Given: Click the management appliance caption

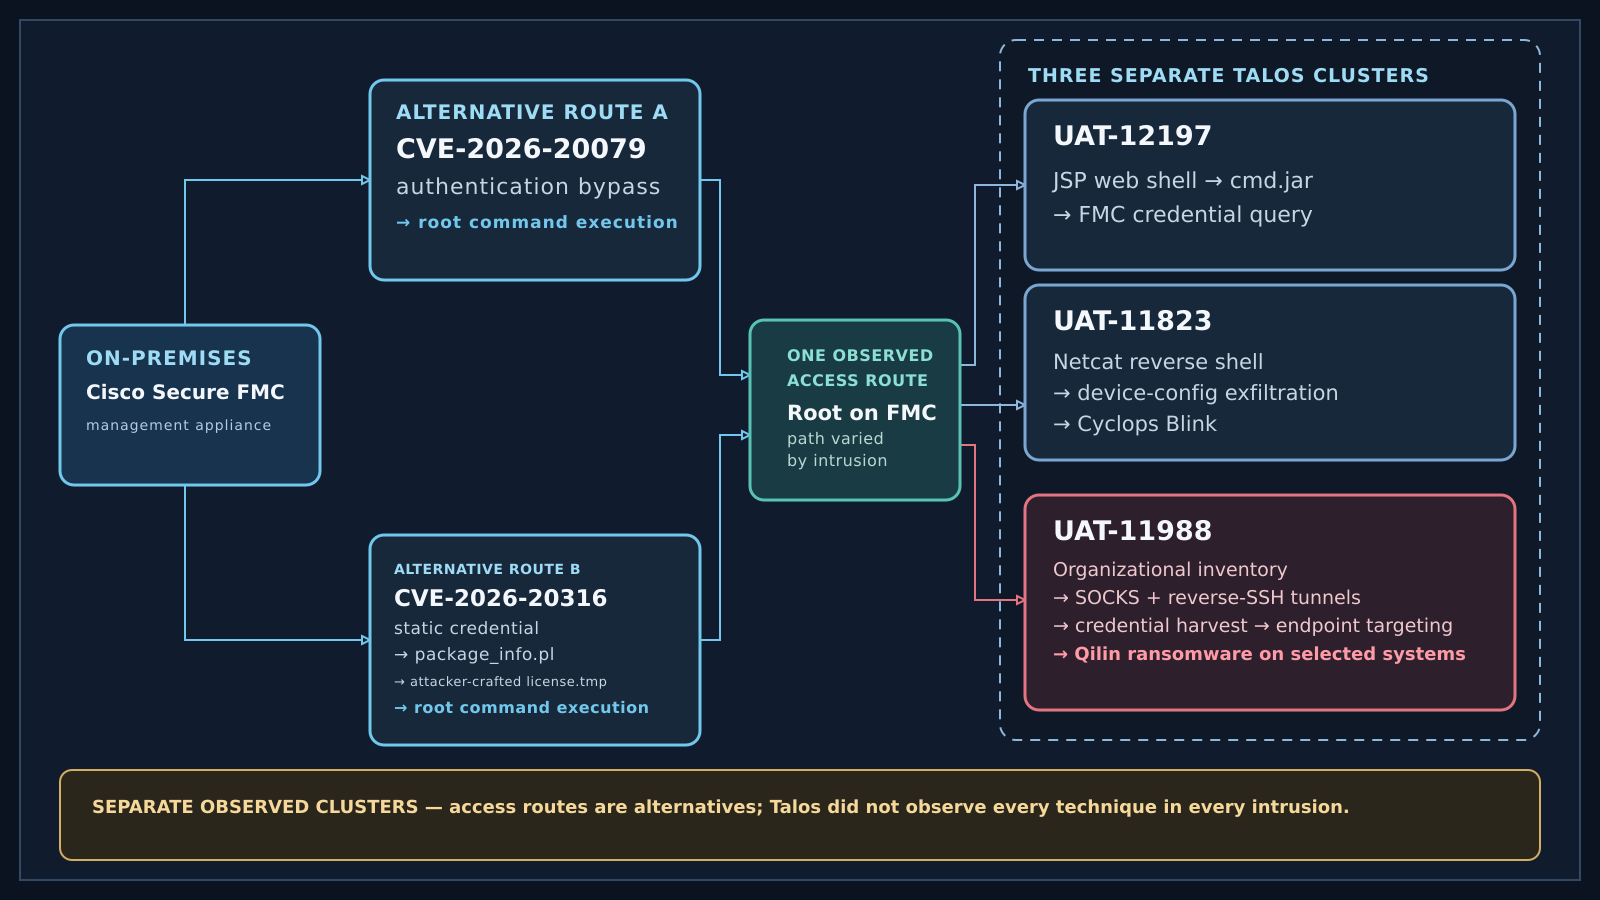Looking at the screenshot, I should tap(178, 425).
